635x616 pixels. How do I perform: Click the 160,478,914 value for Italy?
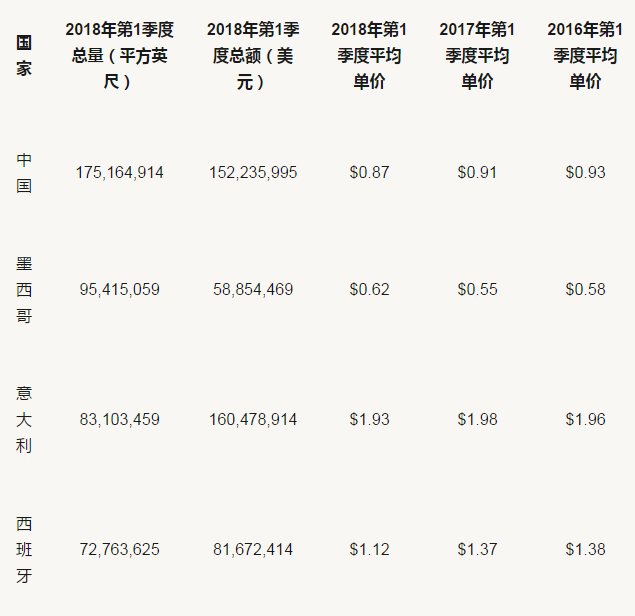[x=253, y=420]
